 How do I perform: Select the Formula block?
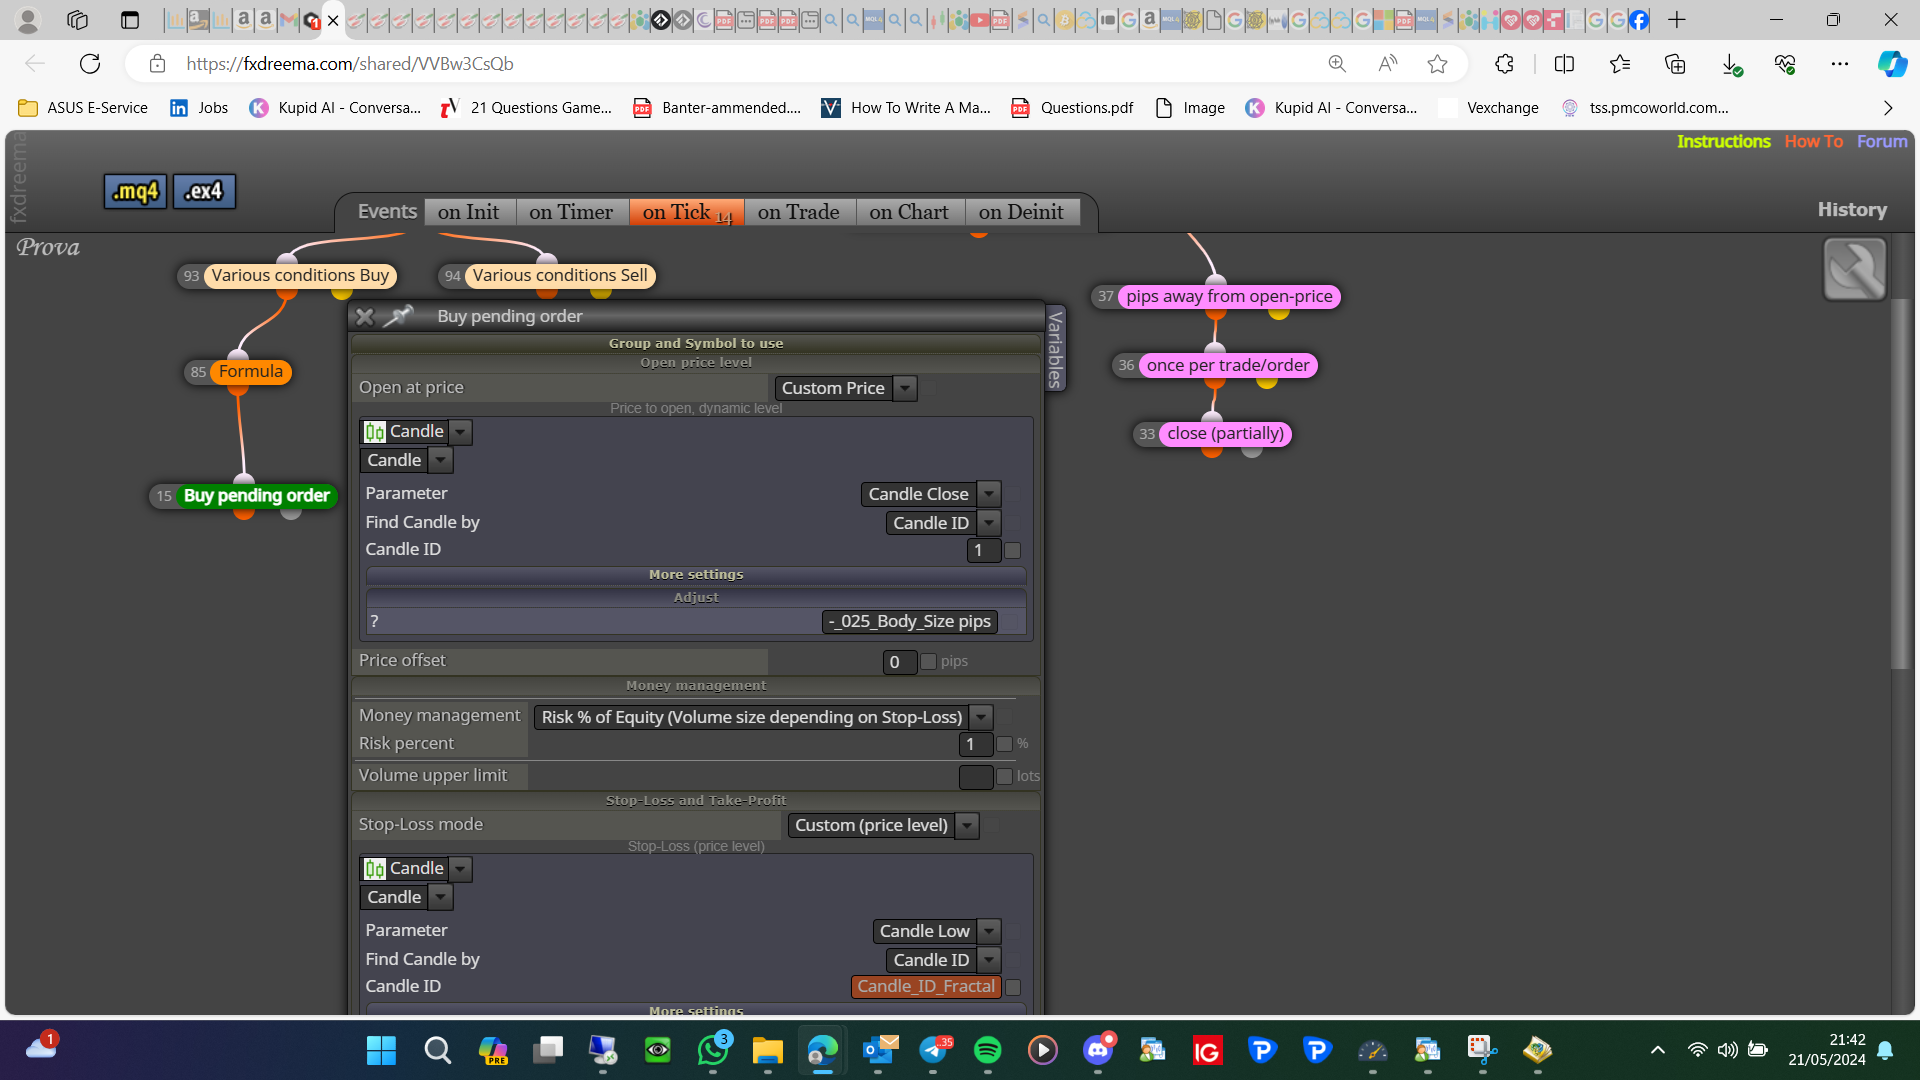(x=250, y=372)
